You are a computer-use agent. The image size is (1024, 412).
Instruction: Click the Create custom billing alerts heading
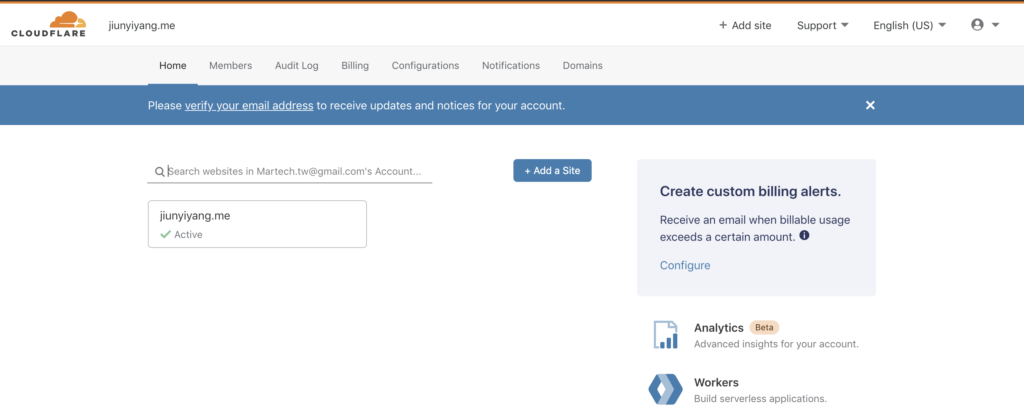(x=750, y=191)
